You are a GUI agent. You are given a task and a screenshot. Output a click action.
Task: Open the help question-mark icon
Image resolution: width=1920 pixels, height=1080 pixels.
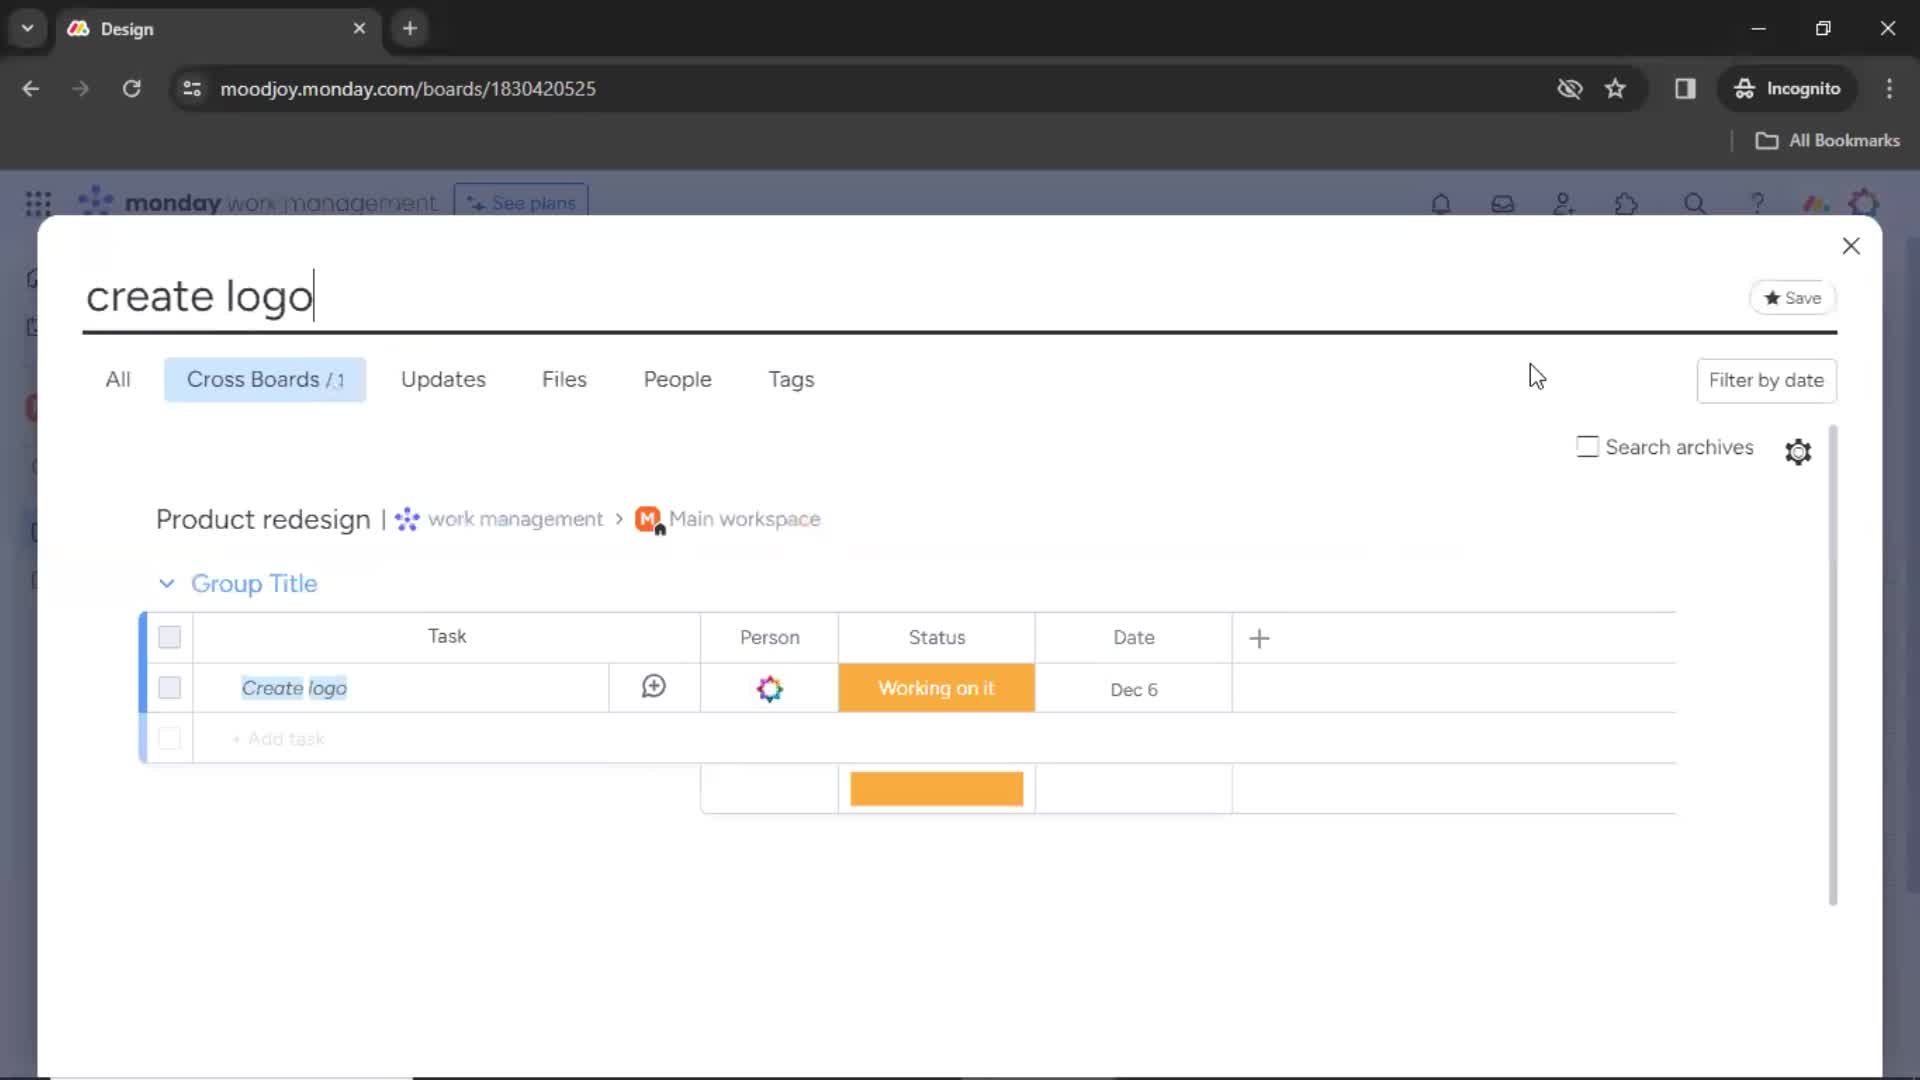coord(1757,204)
